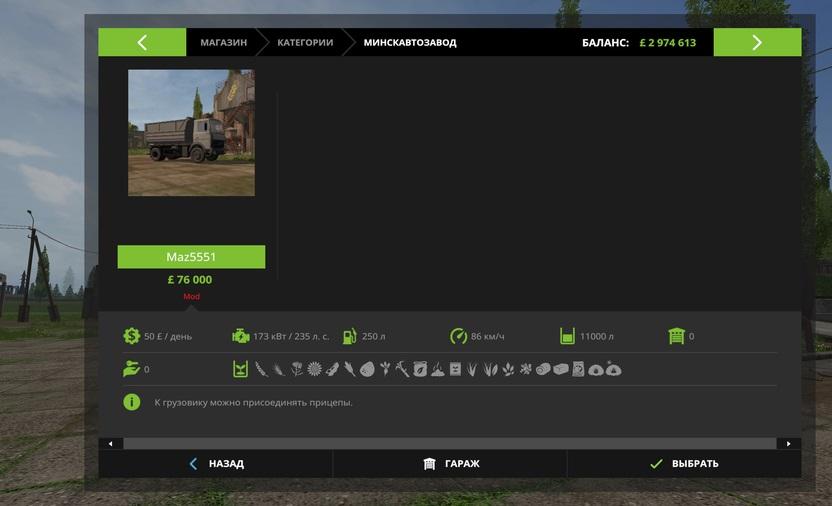
Task: Confirm with the Выбрать button
Action: [x=684, y=464]
